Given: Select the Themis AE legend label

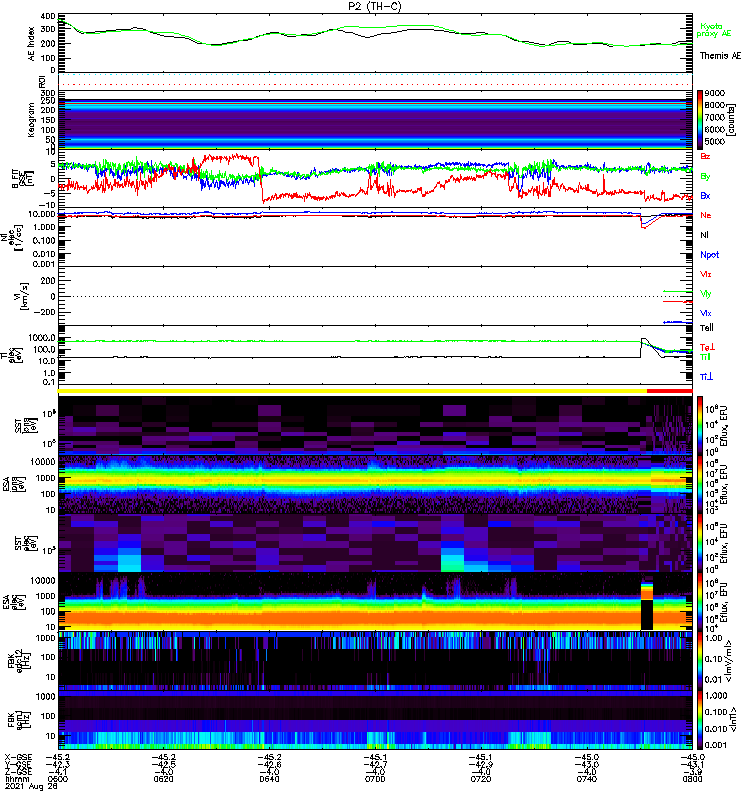Looking at the screenshot, I should pos(720,56).
